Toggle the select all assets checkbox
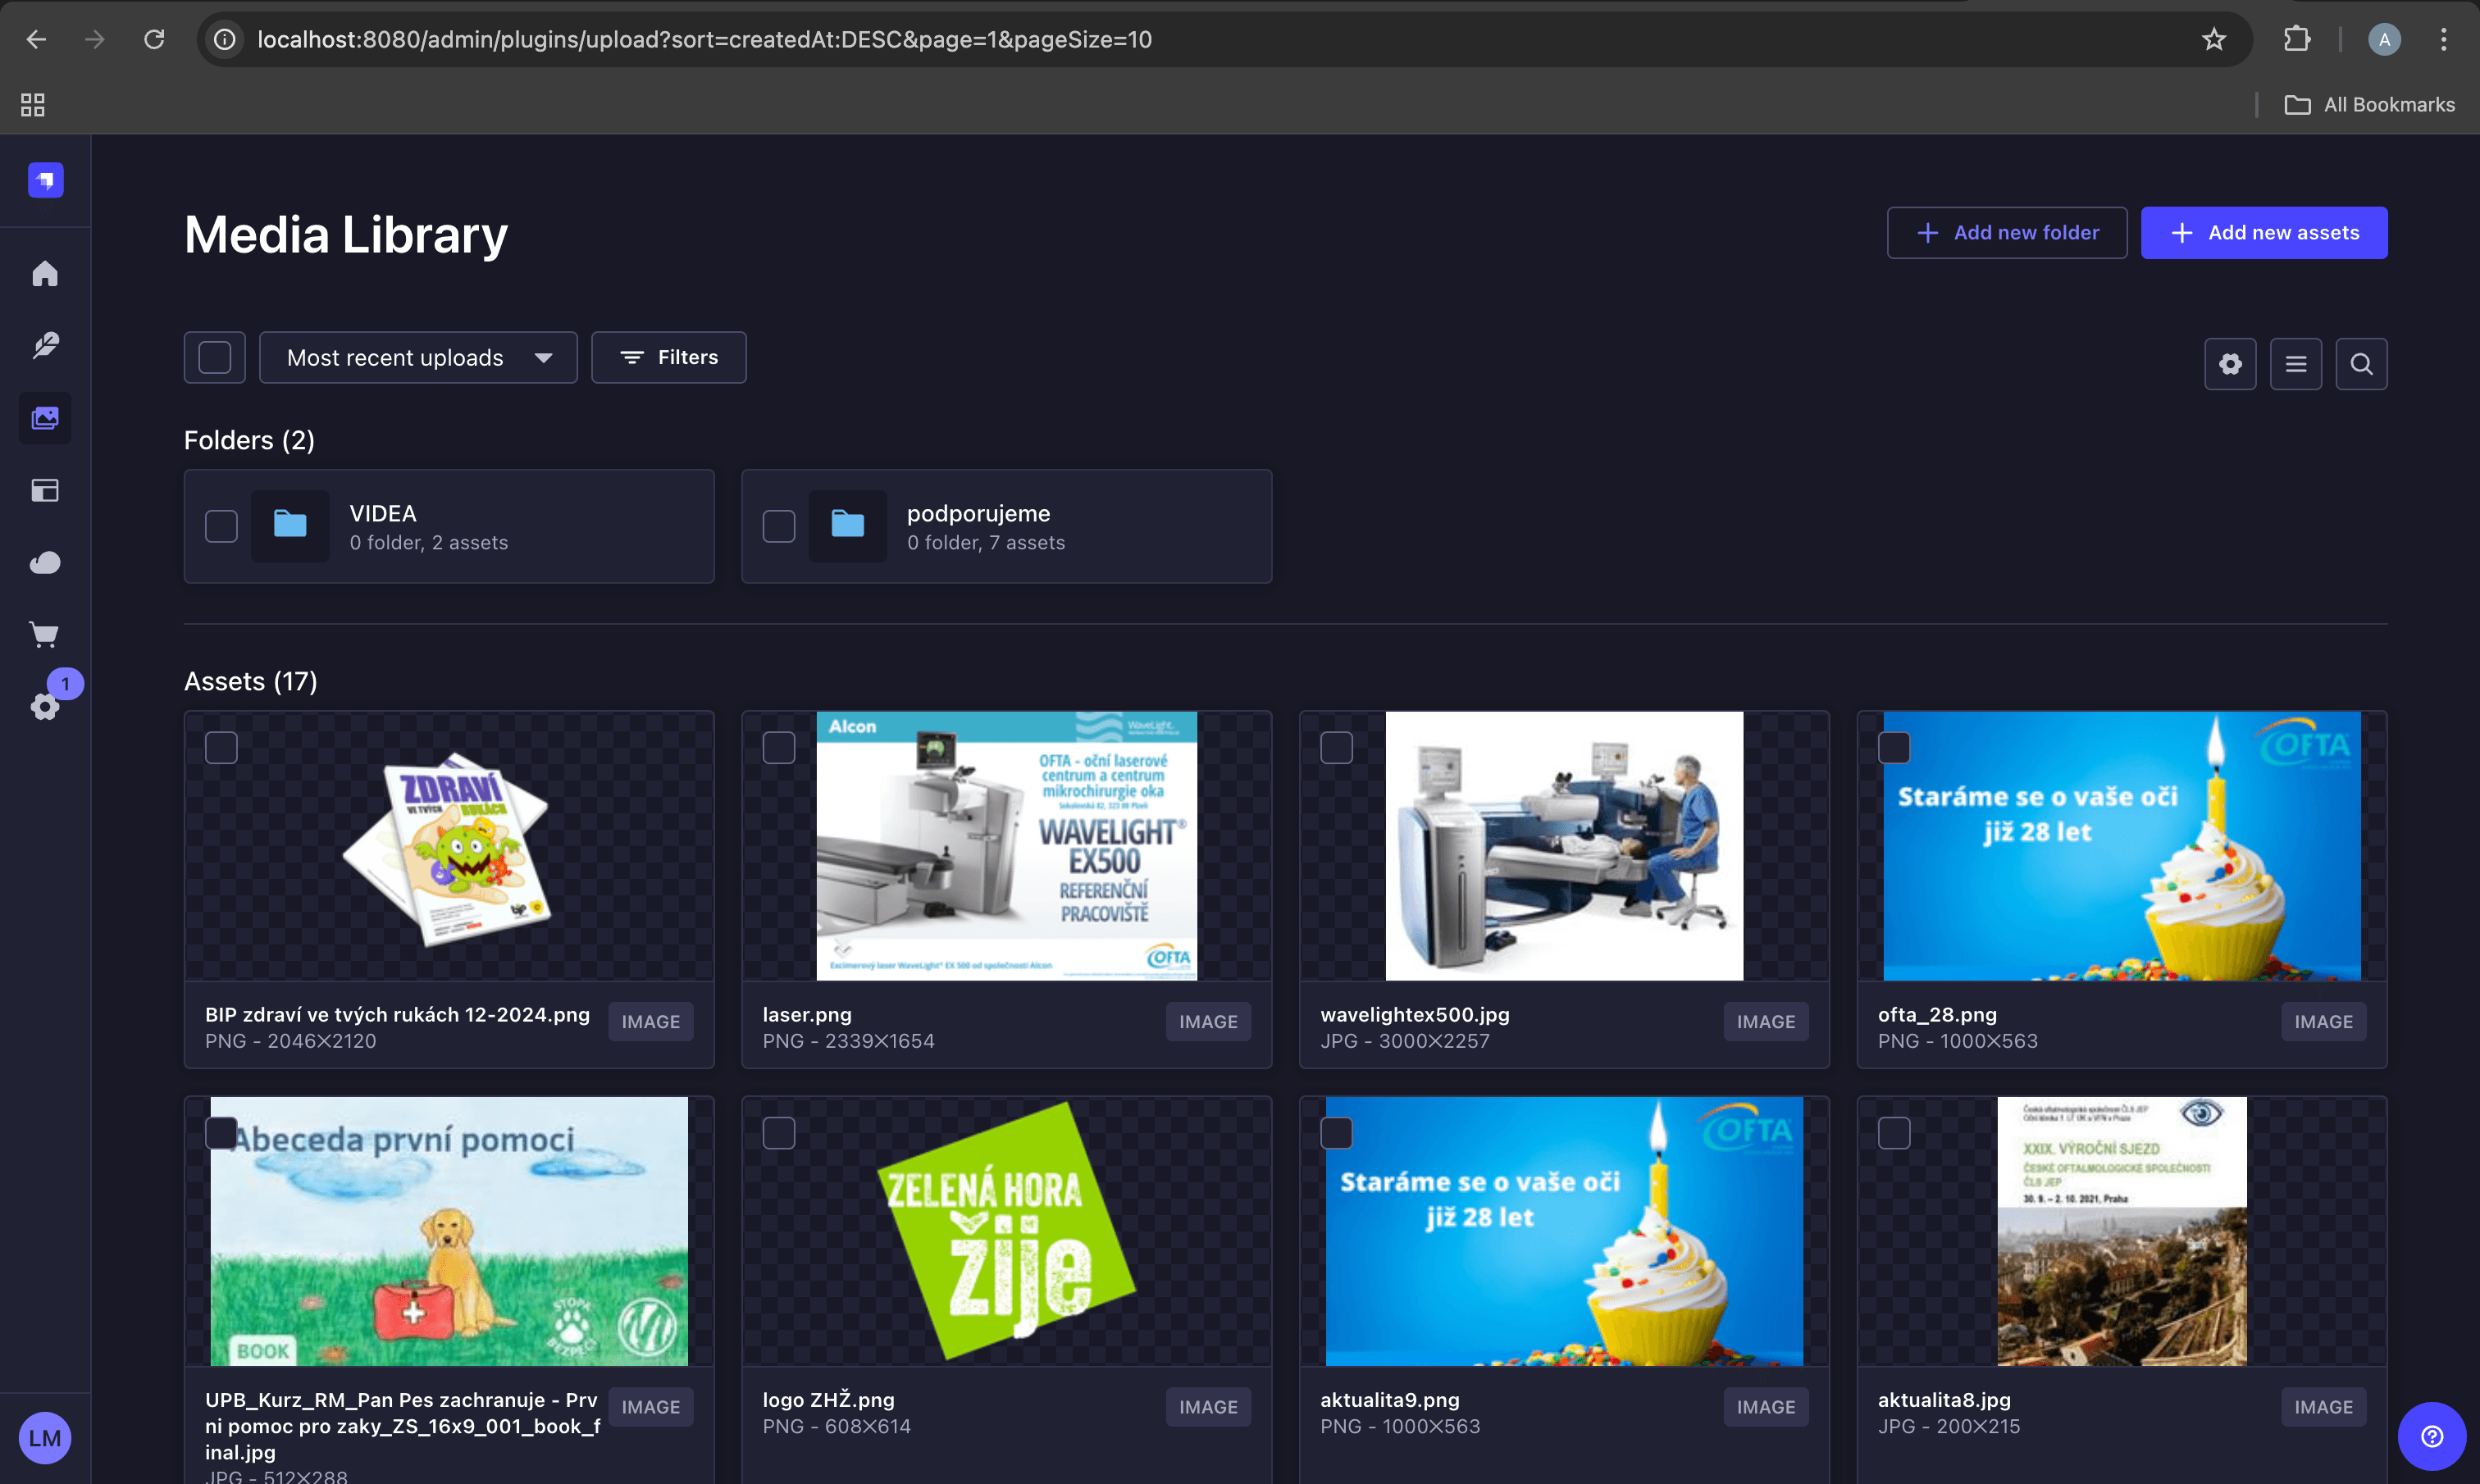This screenshot has width=2480, height=1484. click(214, 357)
